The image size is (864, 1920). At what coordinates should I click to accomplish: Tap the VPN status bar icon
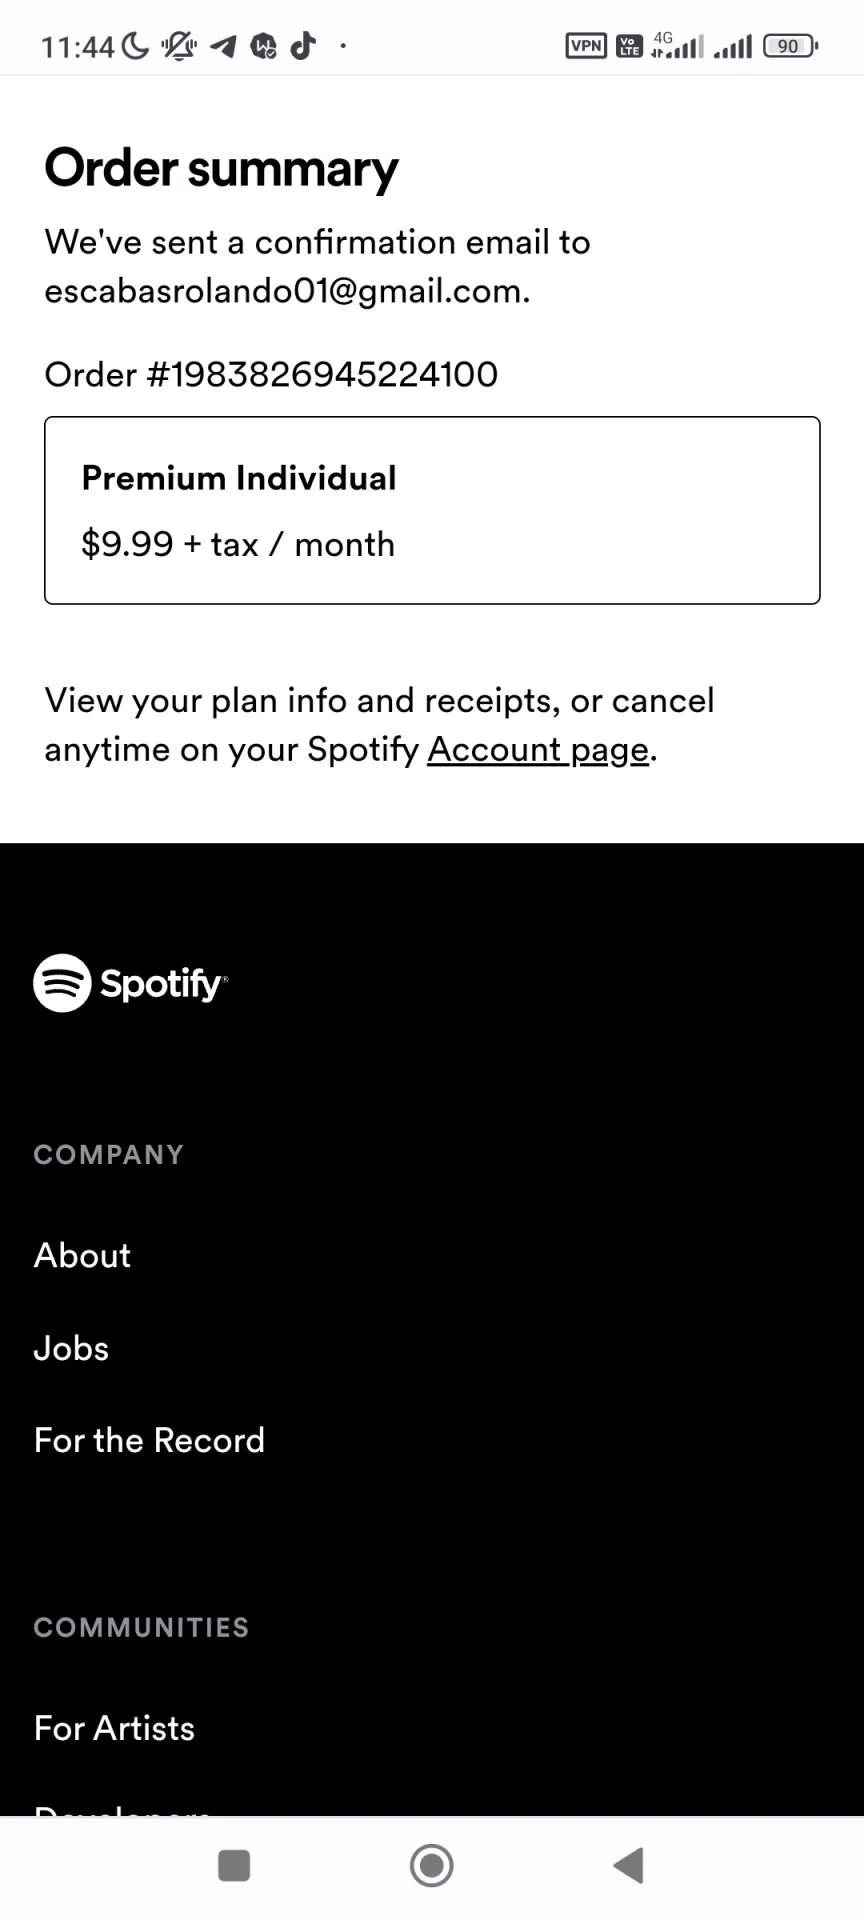(x=586, y=45)
